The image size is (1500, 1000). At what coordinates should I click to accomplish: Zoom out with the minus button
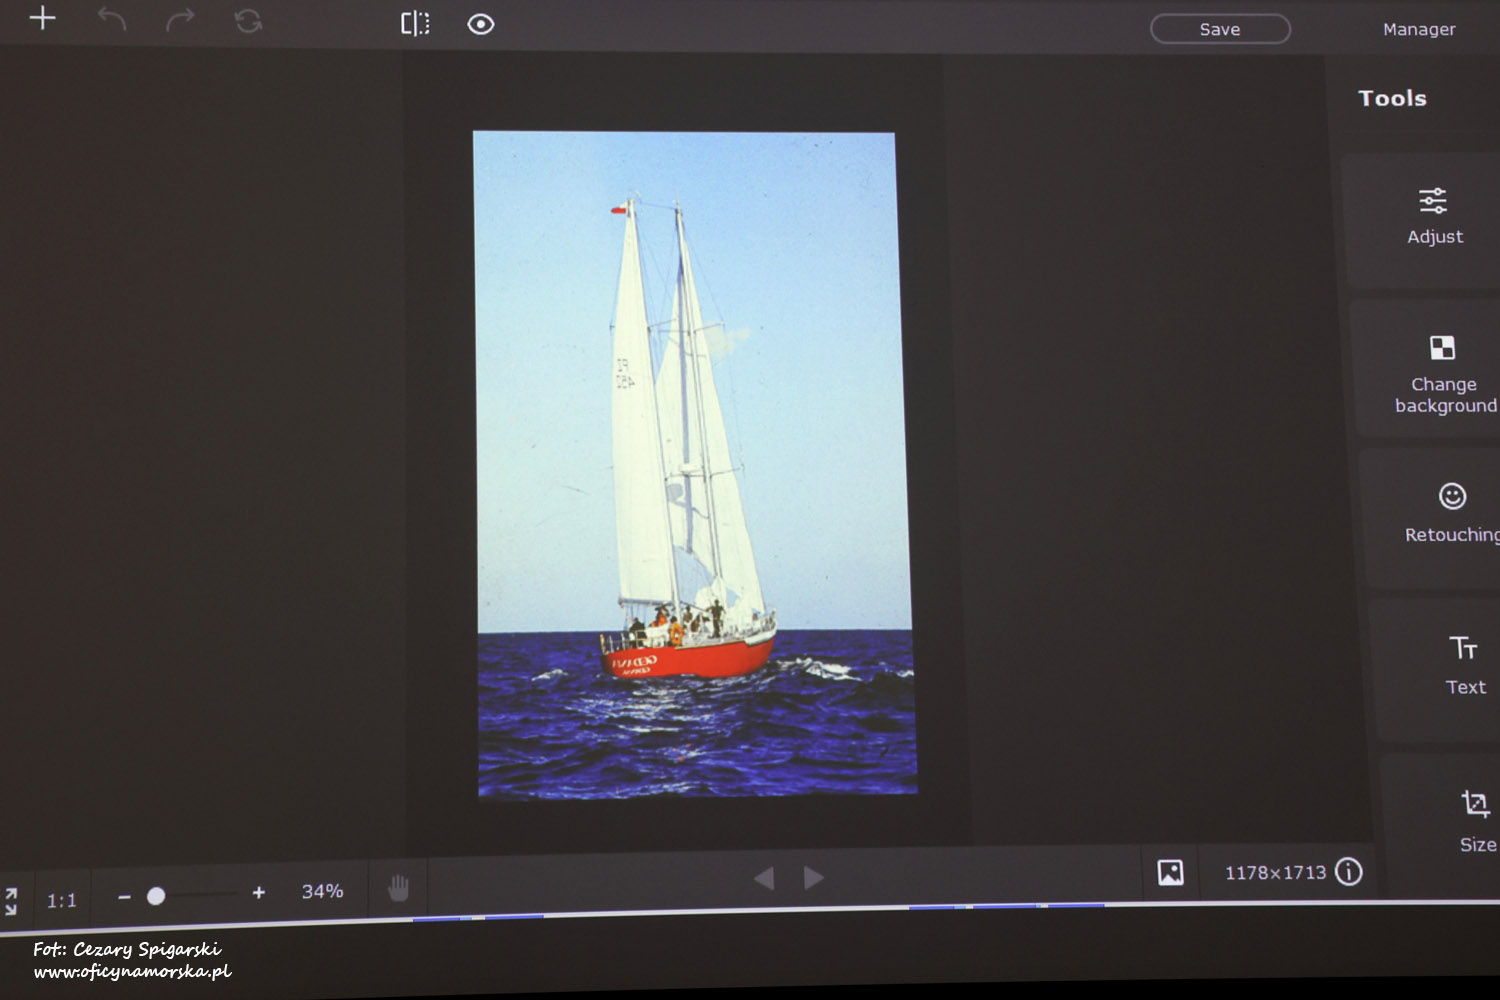point(124,897)
